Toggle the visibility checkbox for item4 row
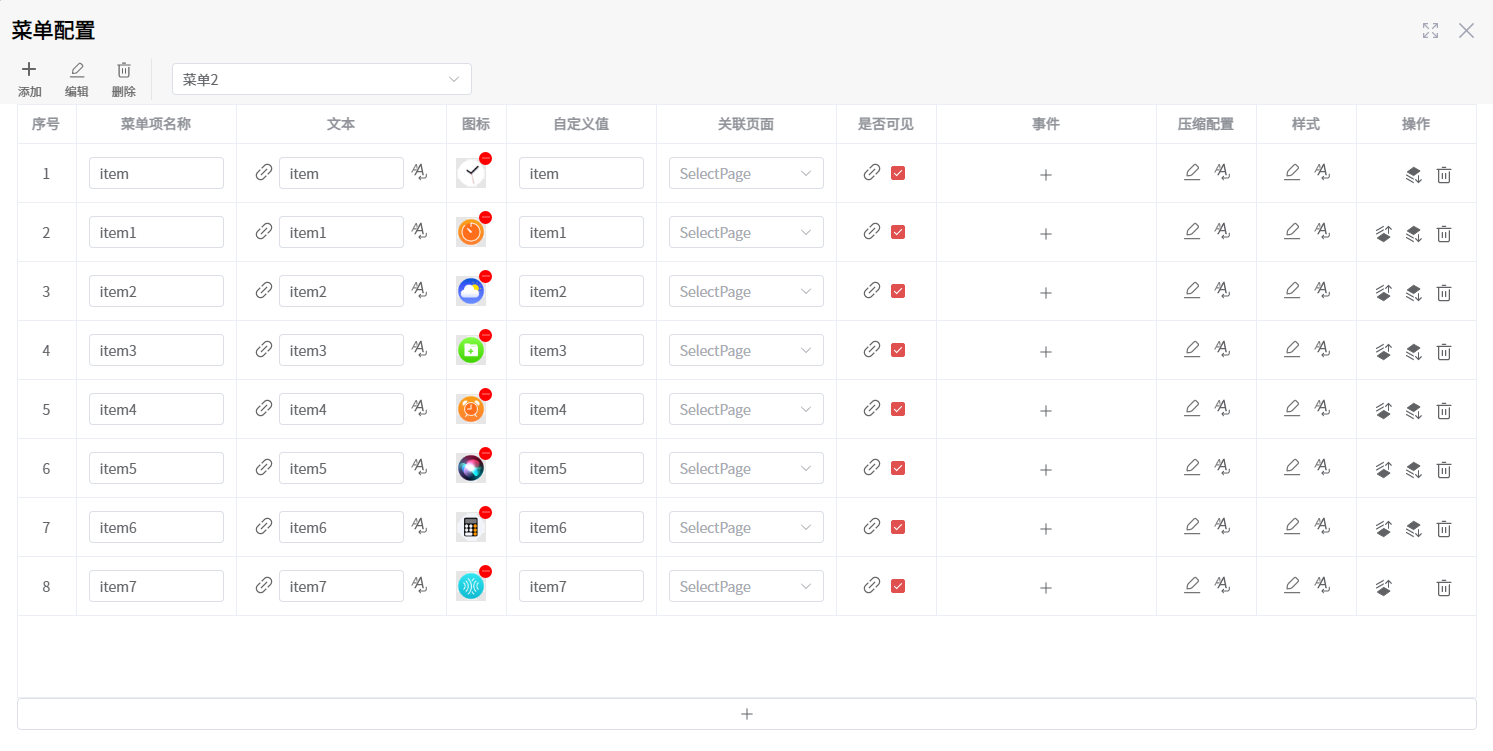Image resolution: width=1493 pixels, height=751 pixels. (898, 409)
